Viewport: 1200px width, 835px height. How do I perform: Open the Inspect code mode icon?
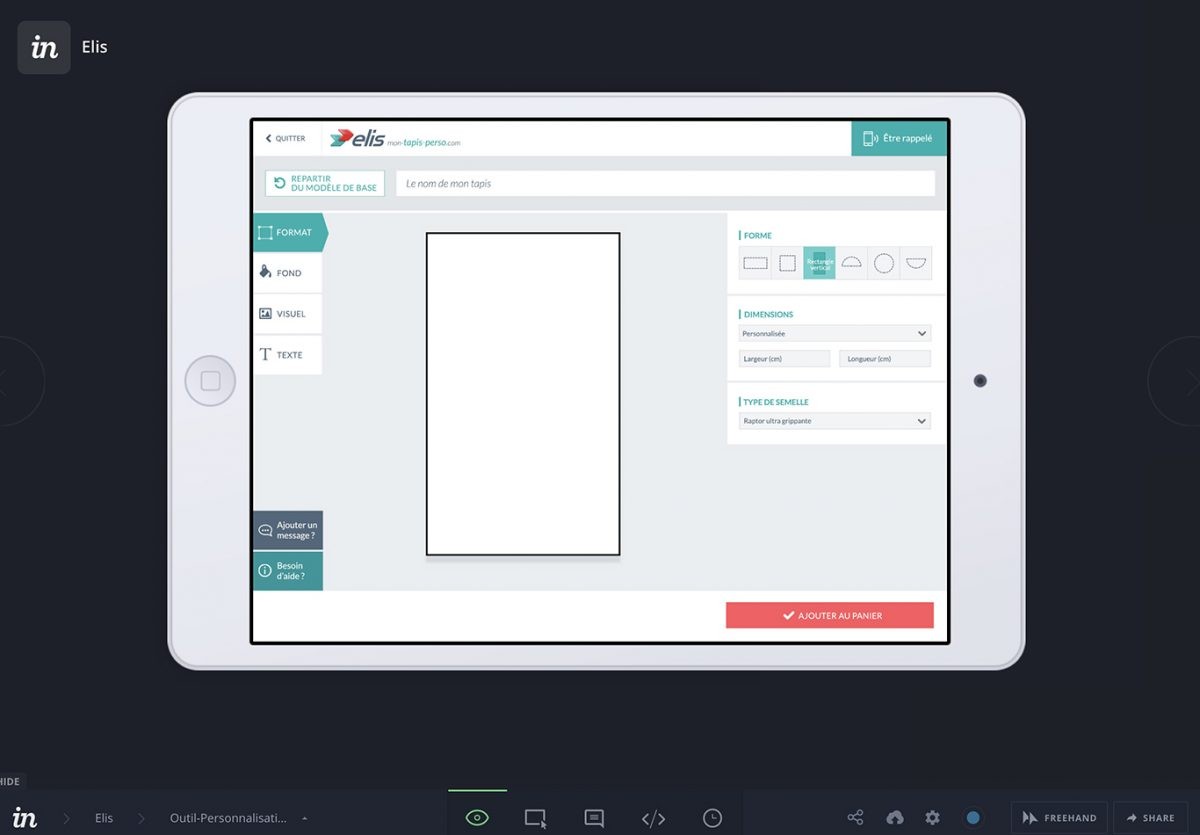(x=654, y=817)
